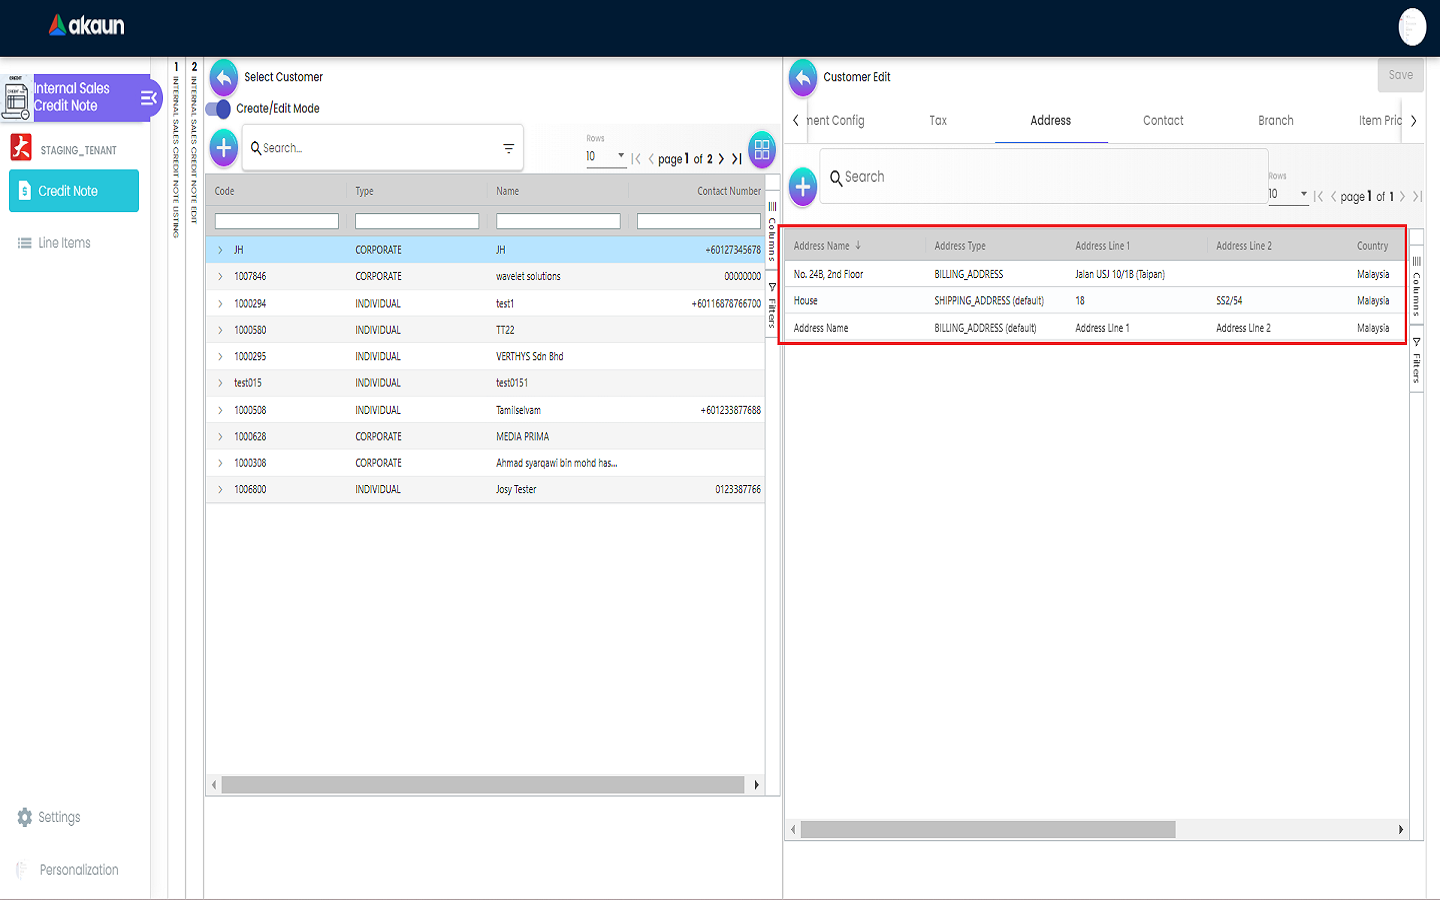
Task: Click the filter icon in customer search box
Action: point(508,149)
